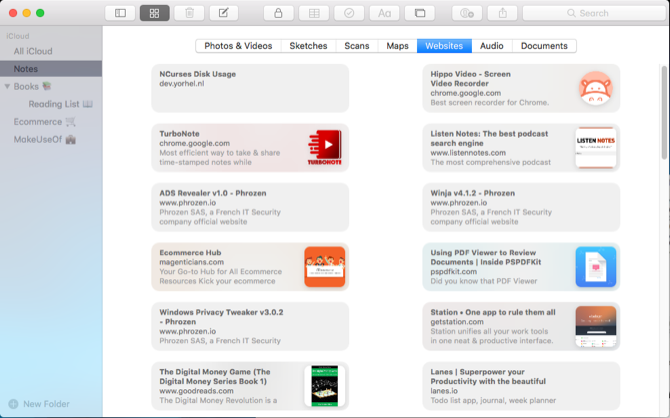
Task: Toggle the sidebar folders view button
Action: [x=120, y=13]
